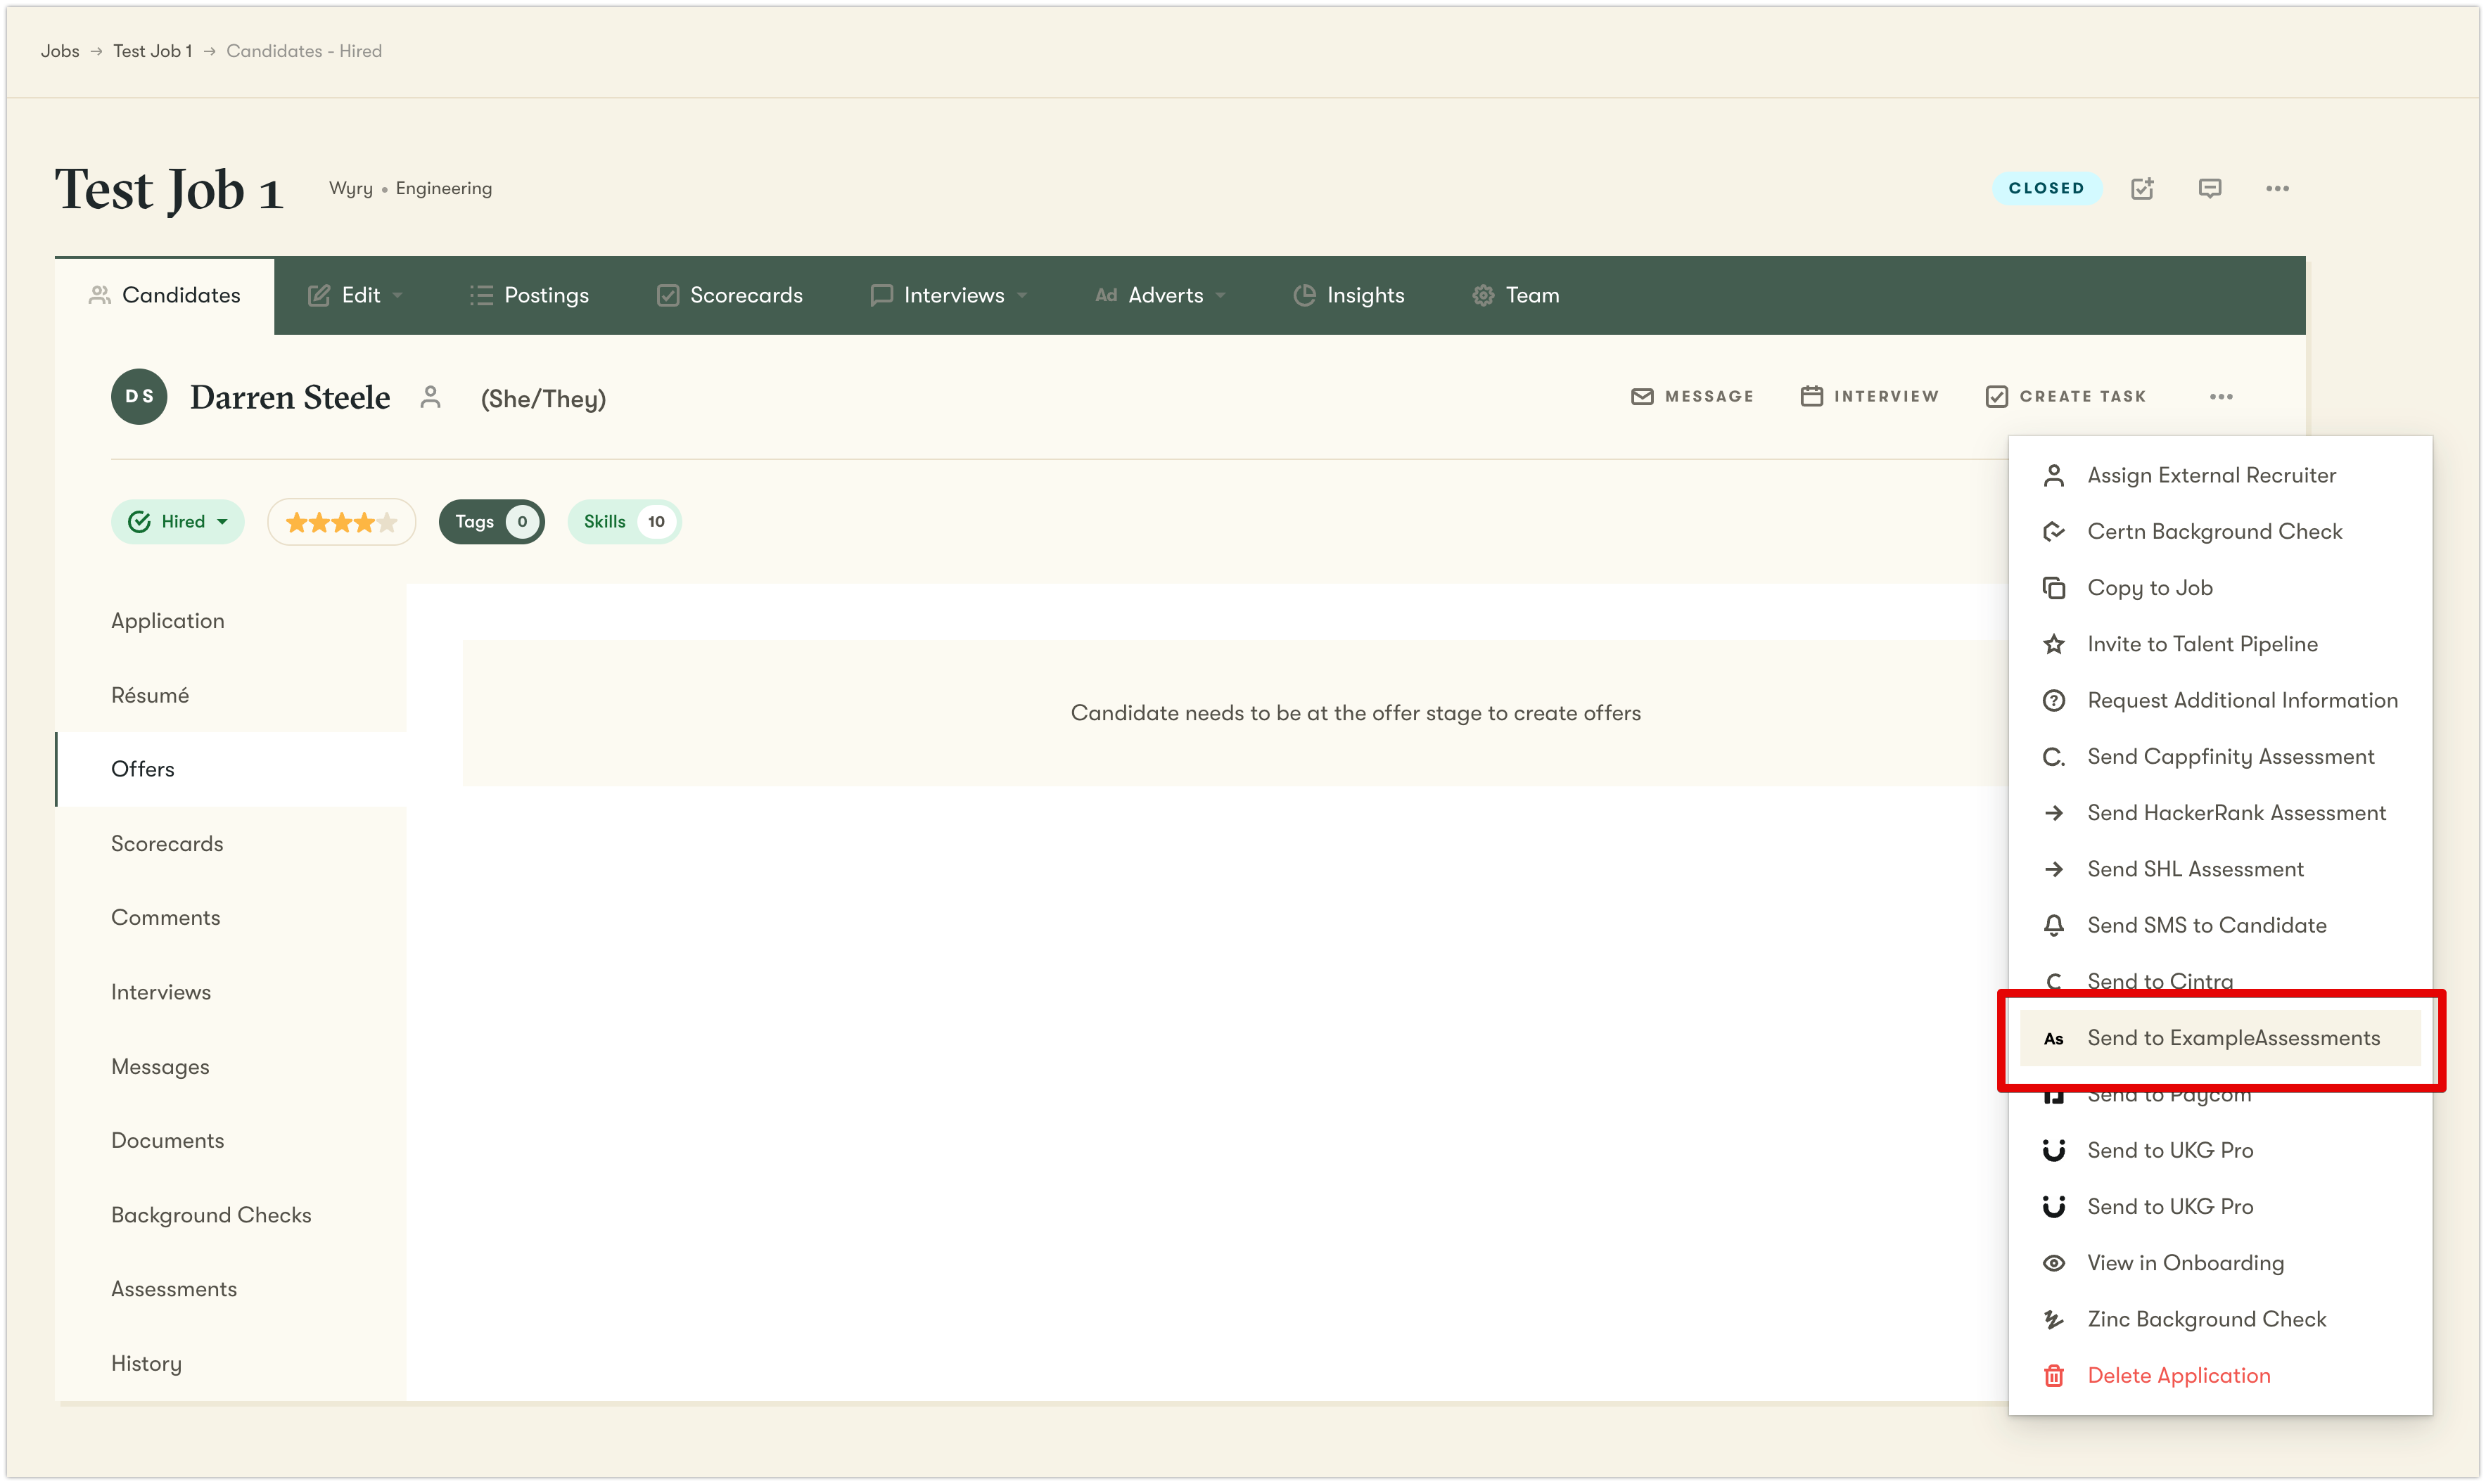Open the Background Checks sidebar section
Screen dimensions: 2486x1484
point(211,1215)
